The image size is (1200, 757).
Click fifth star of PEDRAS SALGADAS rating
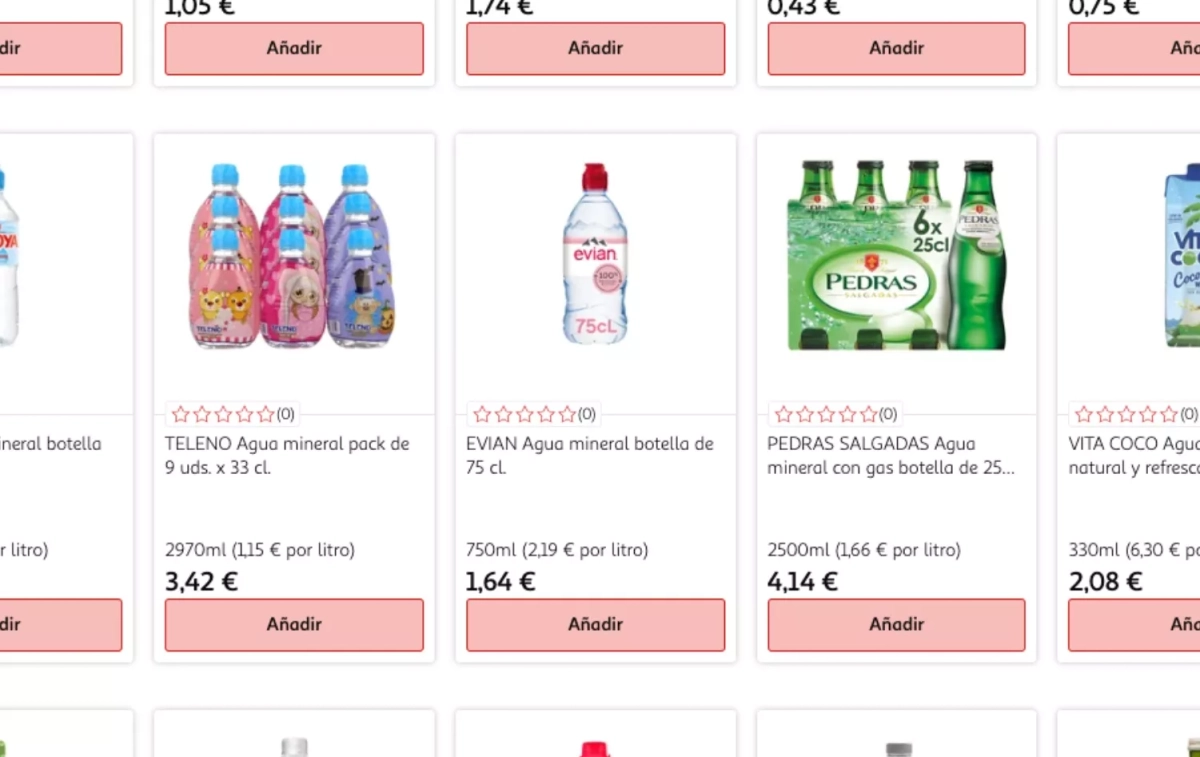(x=868, y=414)
